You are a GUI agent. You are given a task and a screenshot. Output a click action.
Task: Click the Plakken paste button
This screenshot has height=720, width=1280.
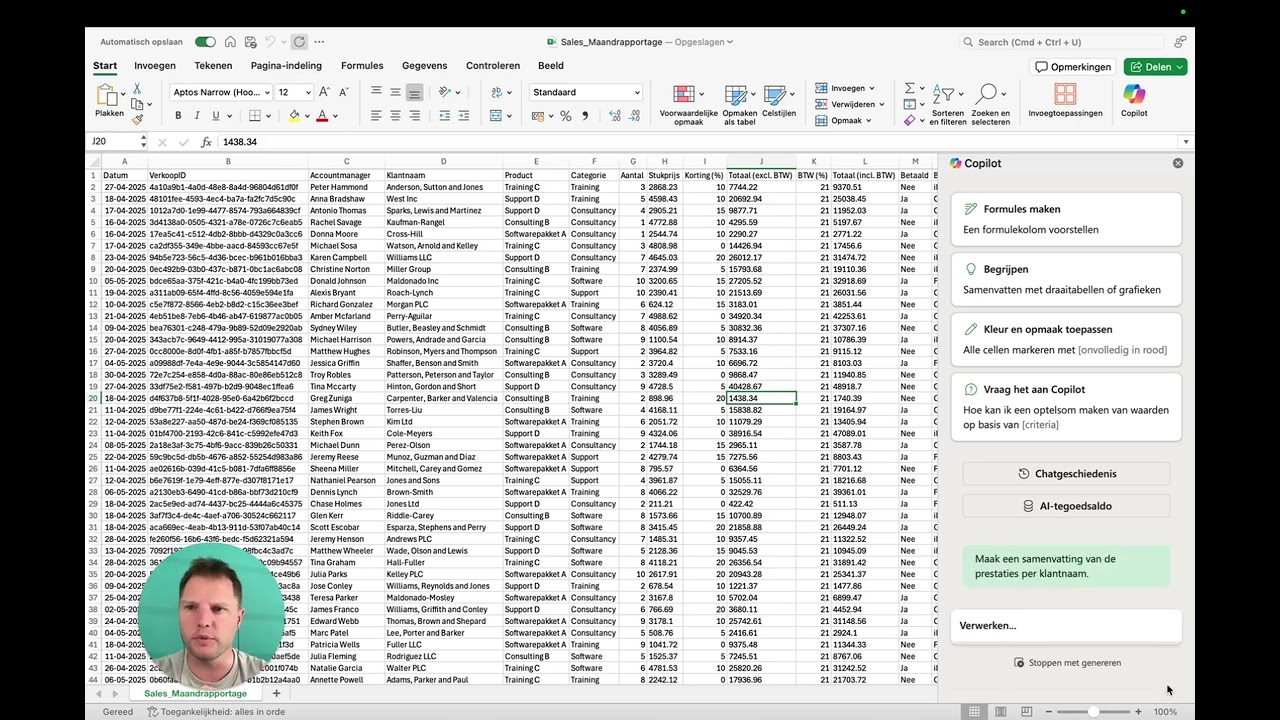[109, 102]
